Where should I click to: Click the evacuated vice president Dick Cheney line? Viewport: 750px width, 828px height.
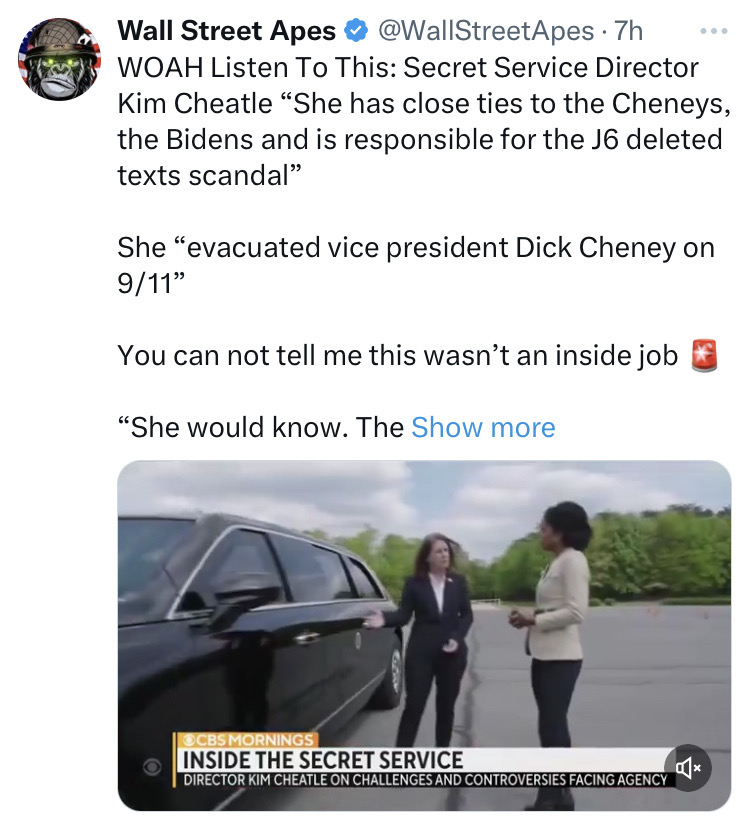(416, 265)
